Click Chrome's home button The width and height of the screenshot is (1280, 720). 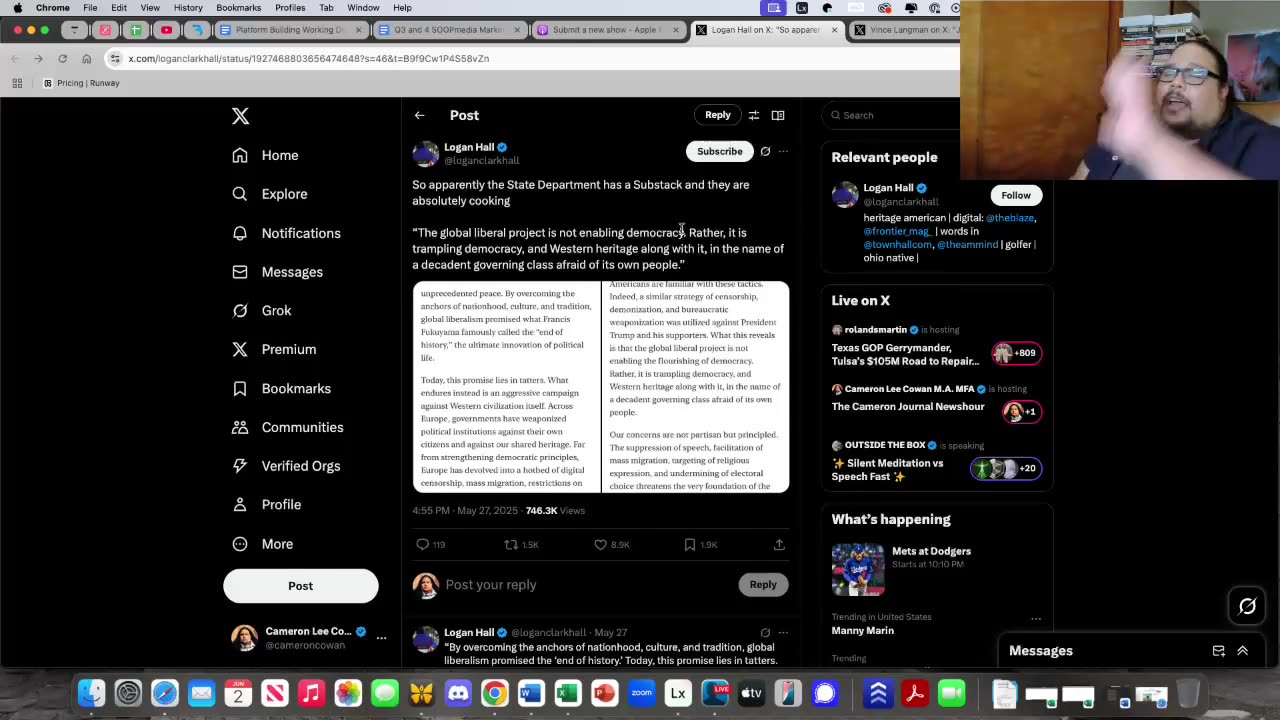87,58
